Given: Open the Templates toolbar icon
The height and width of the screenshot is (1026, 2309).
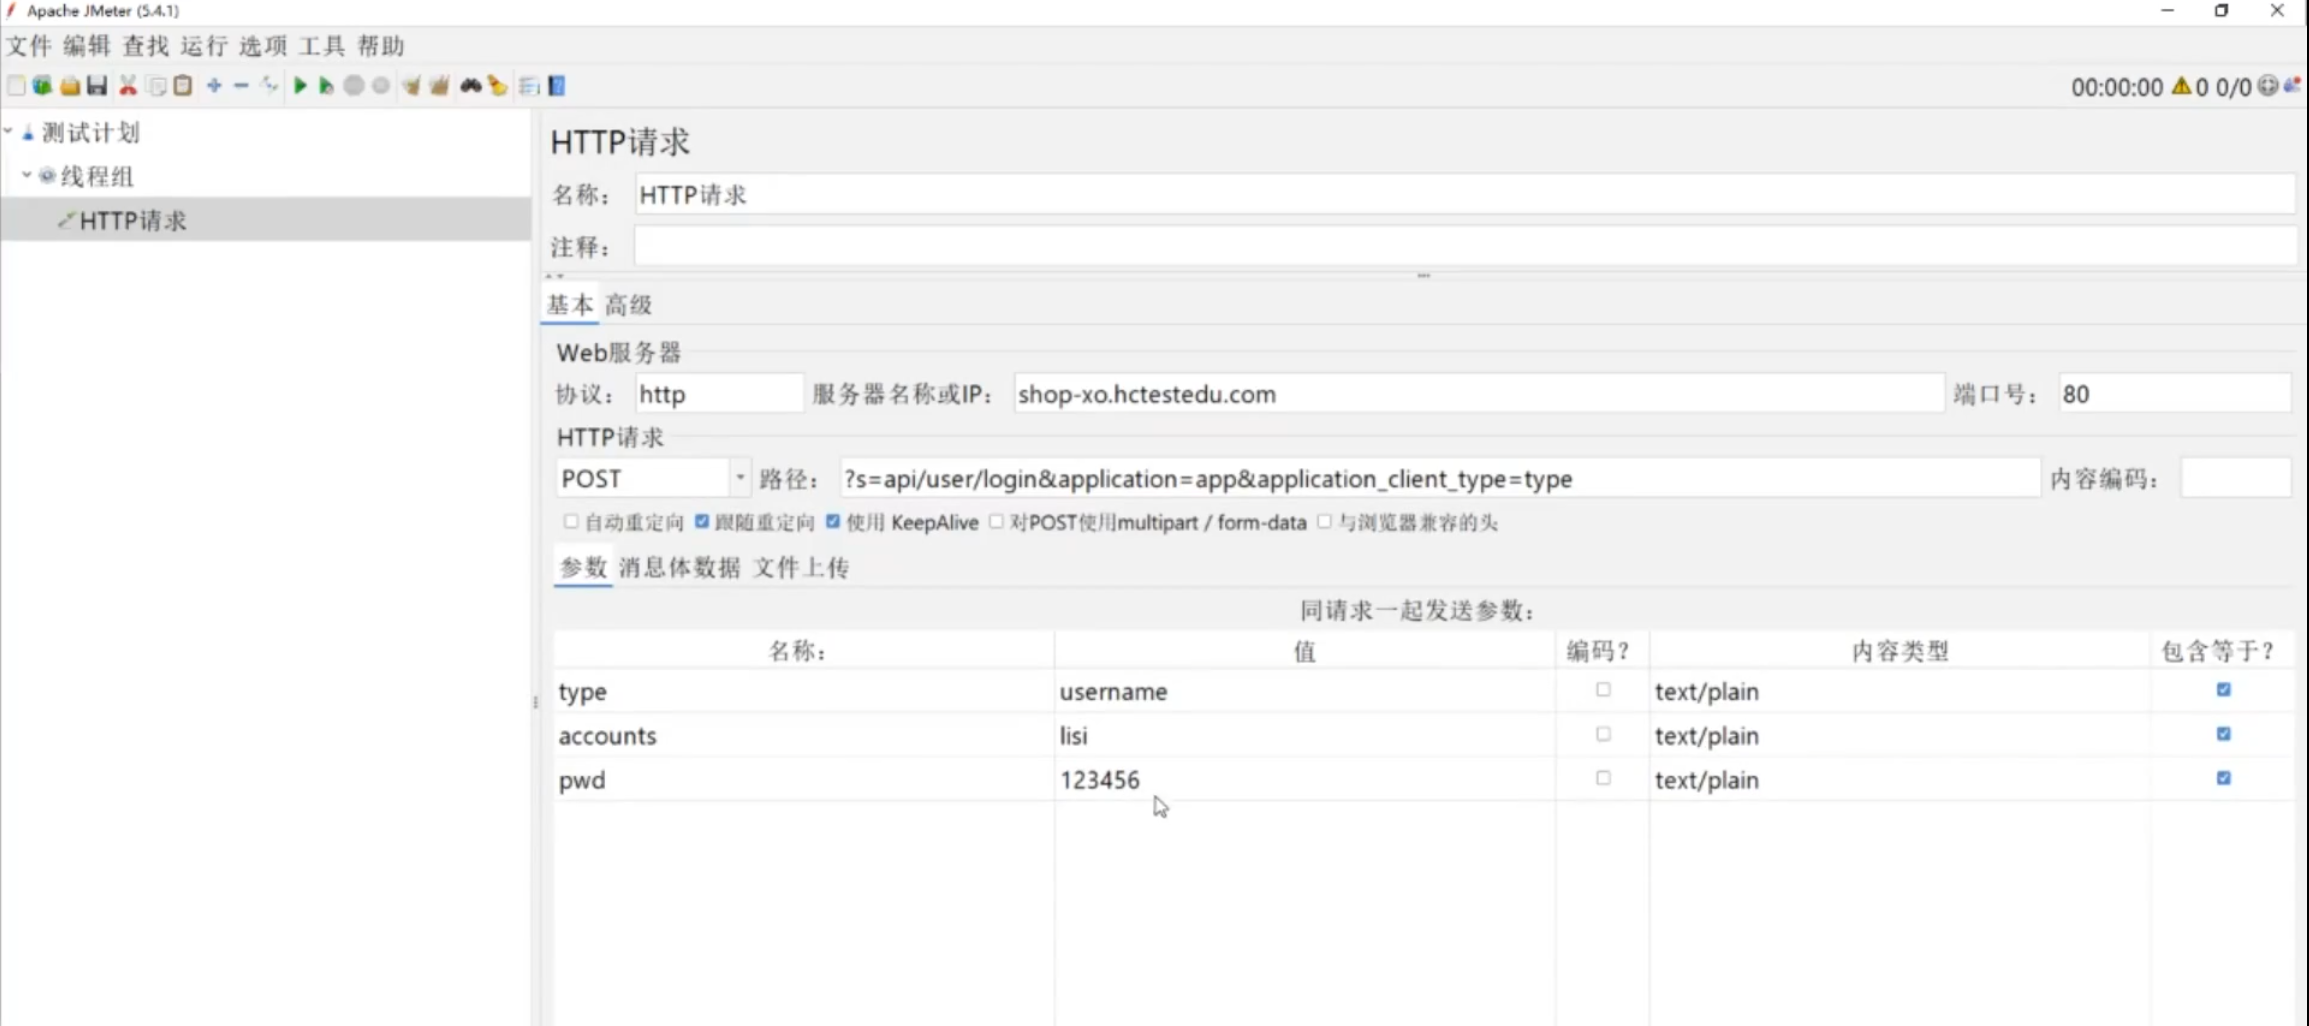Looking at the screenshot, I should point(42,86).
